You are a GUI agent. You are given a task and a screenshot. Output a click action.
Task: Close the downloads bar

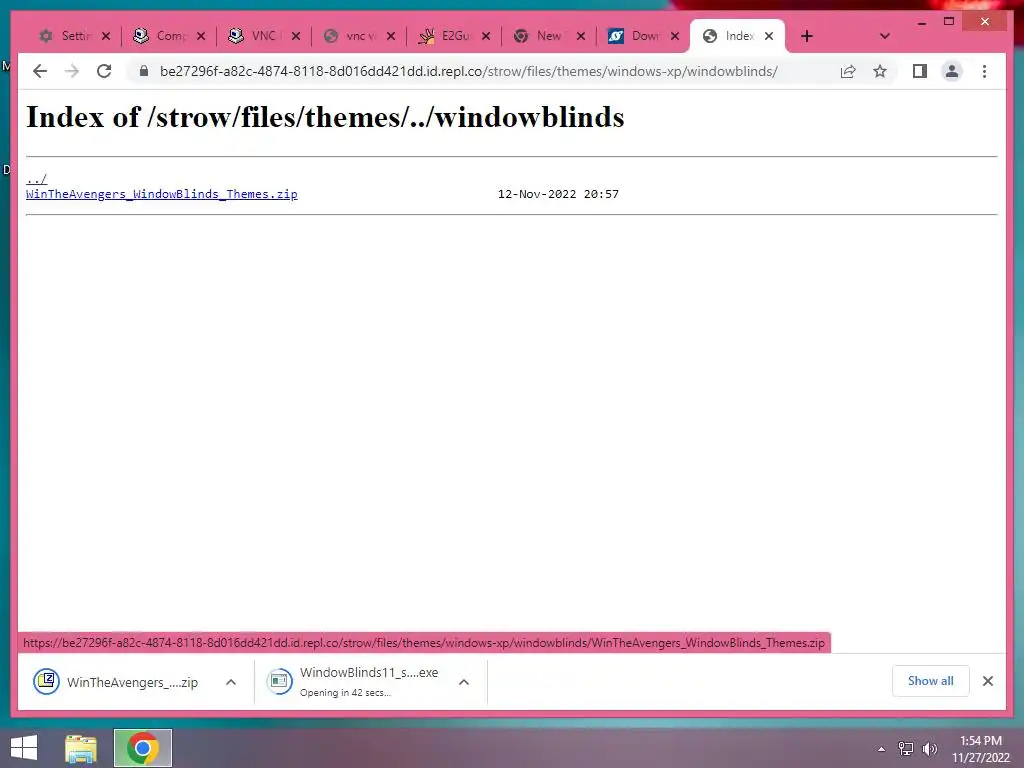pyautogui.click(x=988, y=681)
